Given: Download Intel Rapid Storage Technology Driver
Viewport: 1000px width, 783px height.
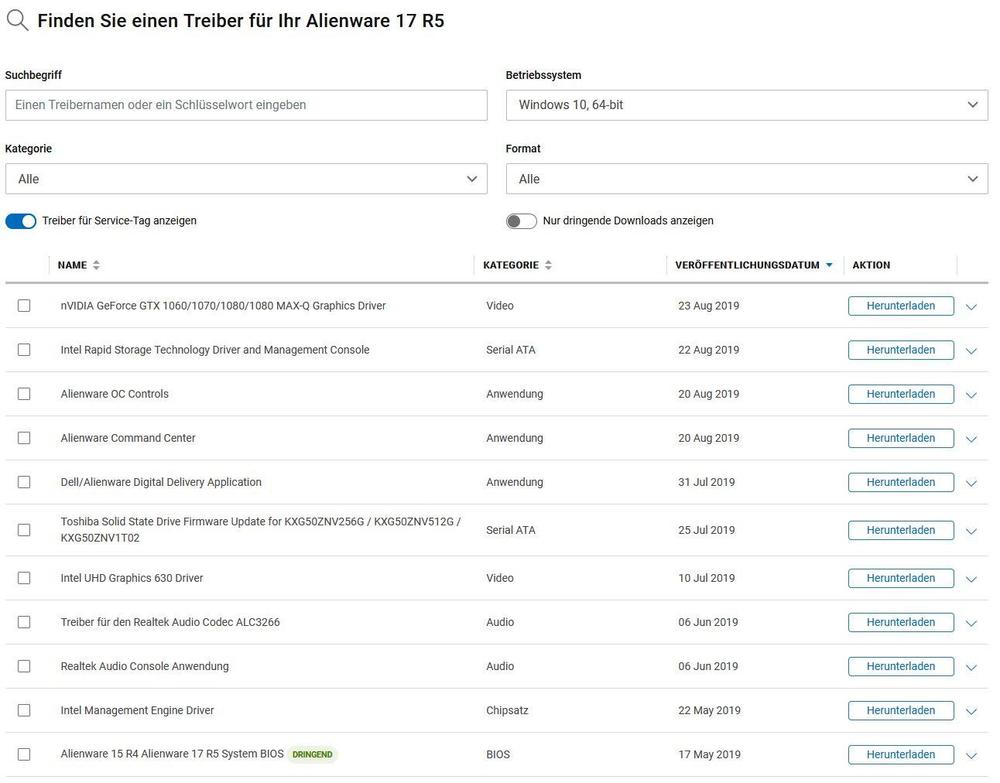Looking at the screenshot, I should pos(900,350).
